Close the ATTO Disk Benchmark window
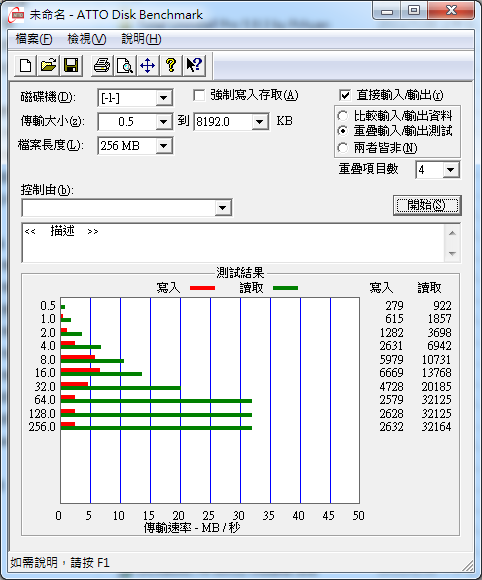 pyautogui.click(x=451, y=11)
